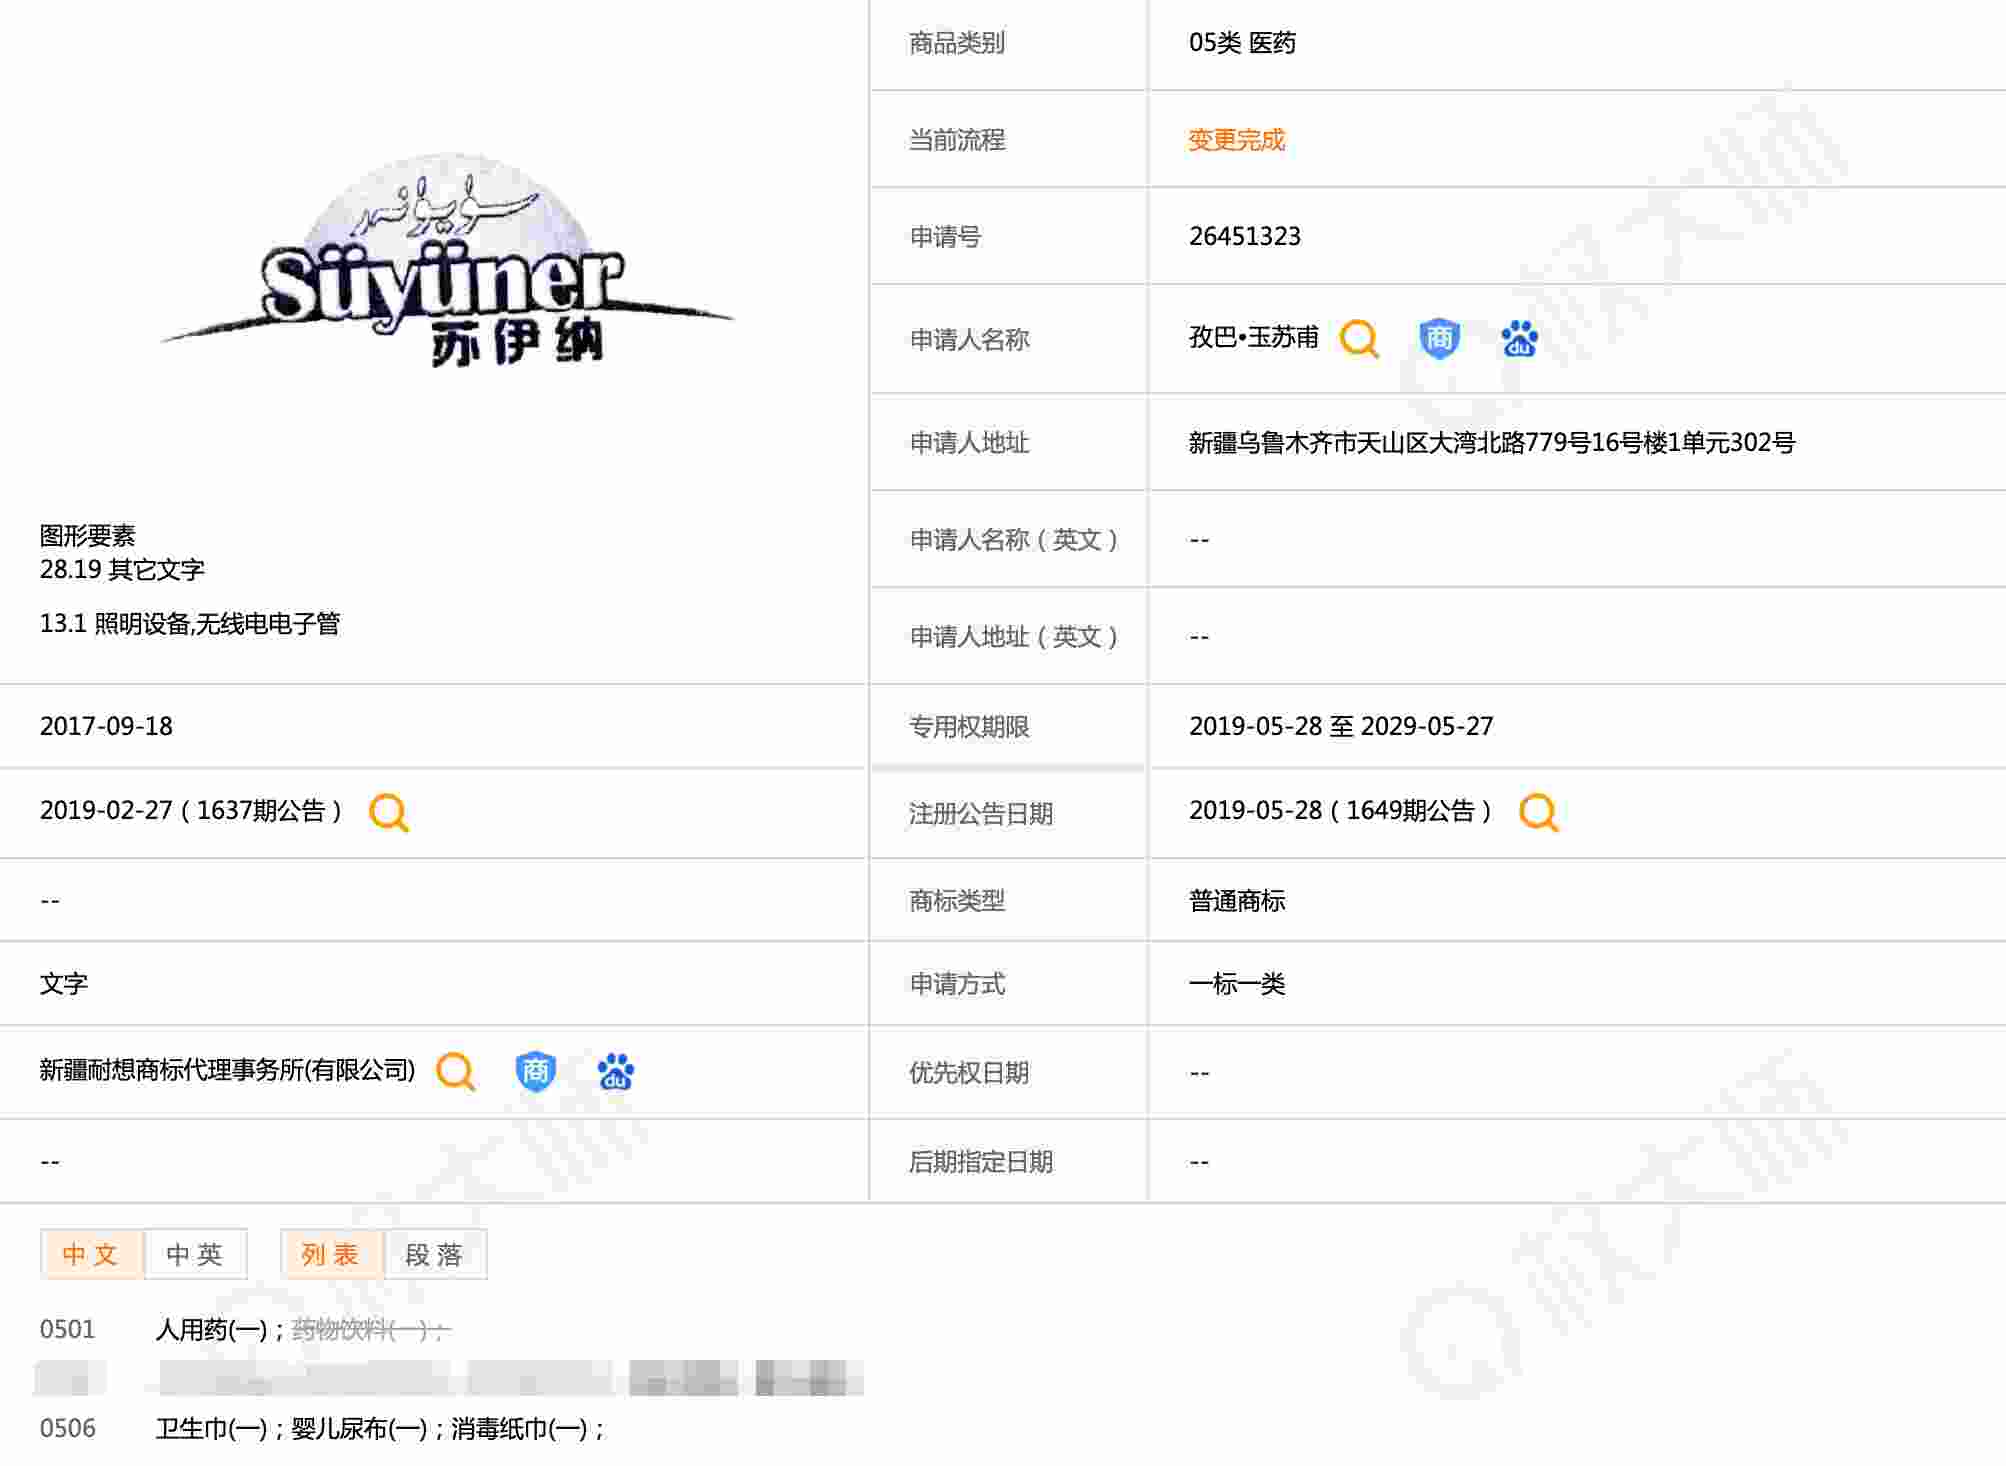Image resolution: width=2006 pixels, height=1466 pixels.
Task: Click agency name 新疆耐想商标代理事务所(有限公司)
Action: [x=227, y=1071]
